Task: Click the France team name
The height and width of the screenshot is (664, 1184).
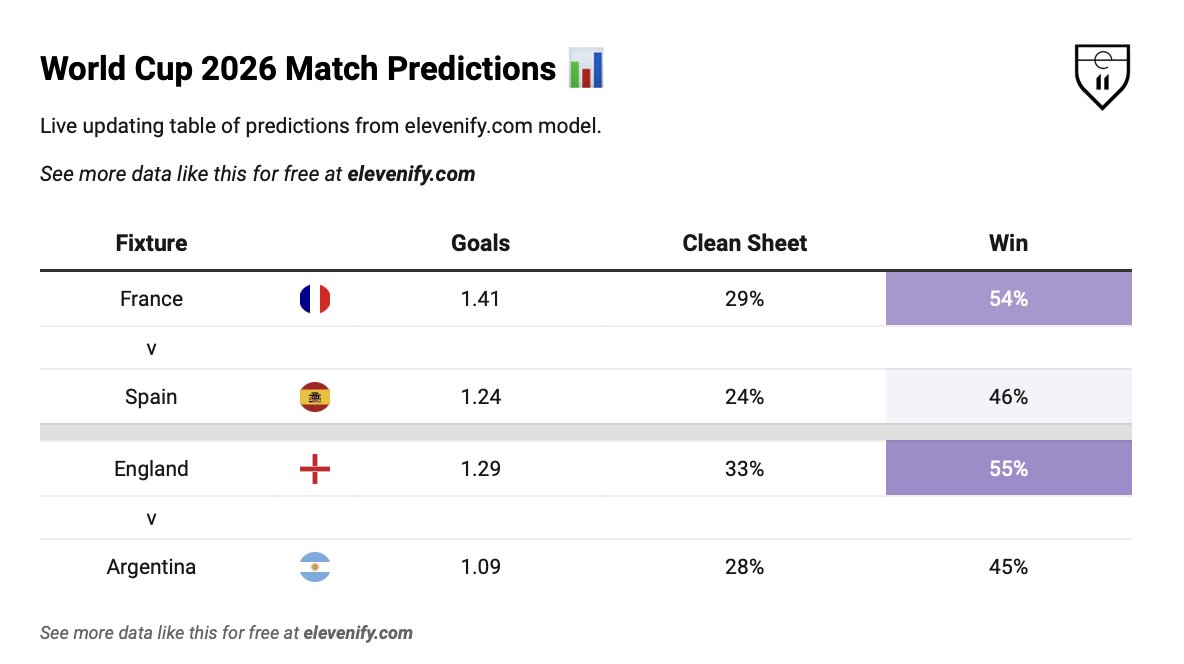Action: [x=151, y=299]
